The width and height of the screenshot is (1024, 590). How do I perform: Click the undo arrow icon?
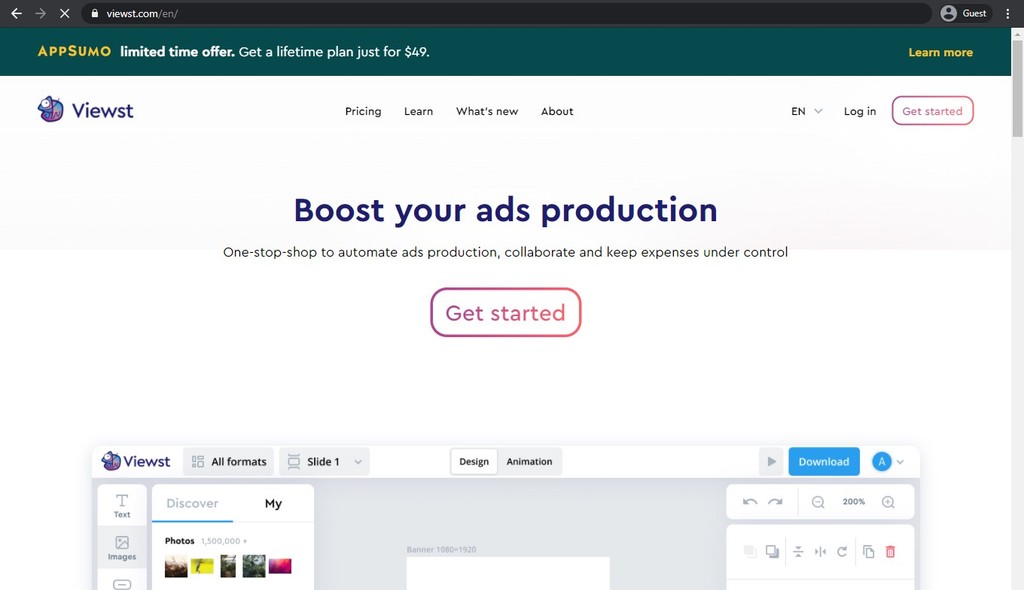coord(751,502)
